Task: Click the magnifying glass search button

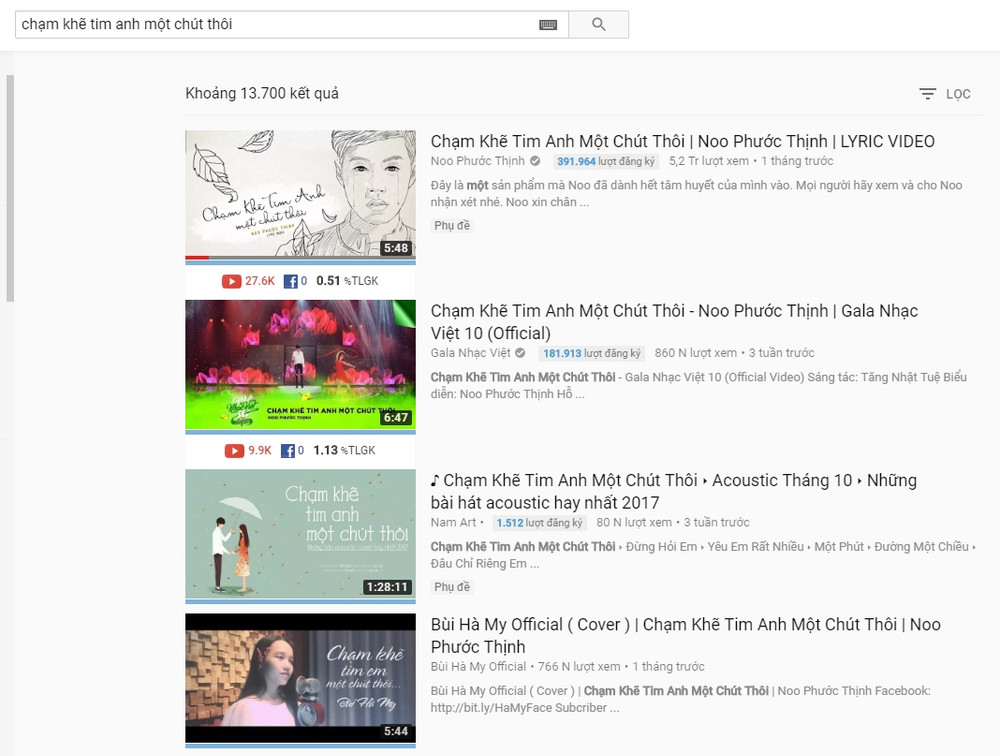Action: click(x=598, y=24)
